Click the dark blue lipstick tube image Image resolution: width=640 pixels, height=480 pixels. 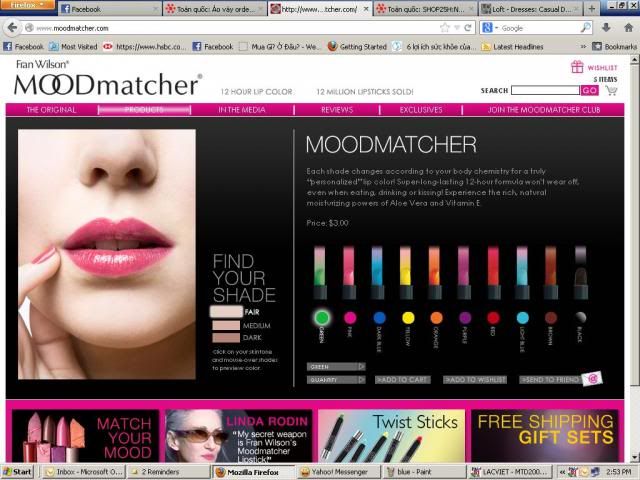(377, 272)
